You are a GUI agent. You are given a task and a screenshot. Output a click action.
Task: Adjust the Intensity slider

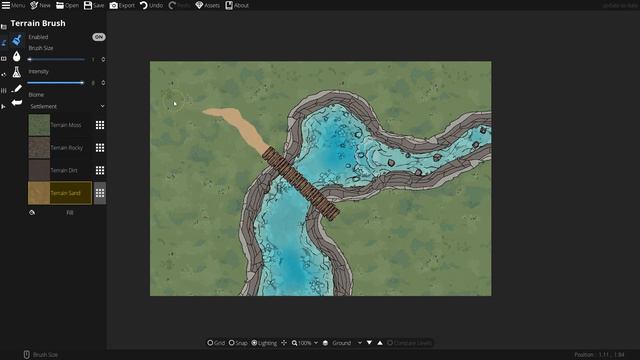(56, 83)
